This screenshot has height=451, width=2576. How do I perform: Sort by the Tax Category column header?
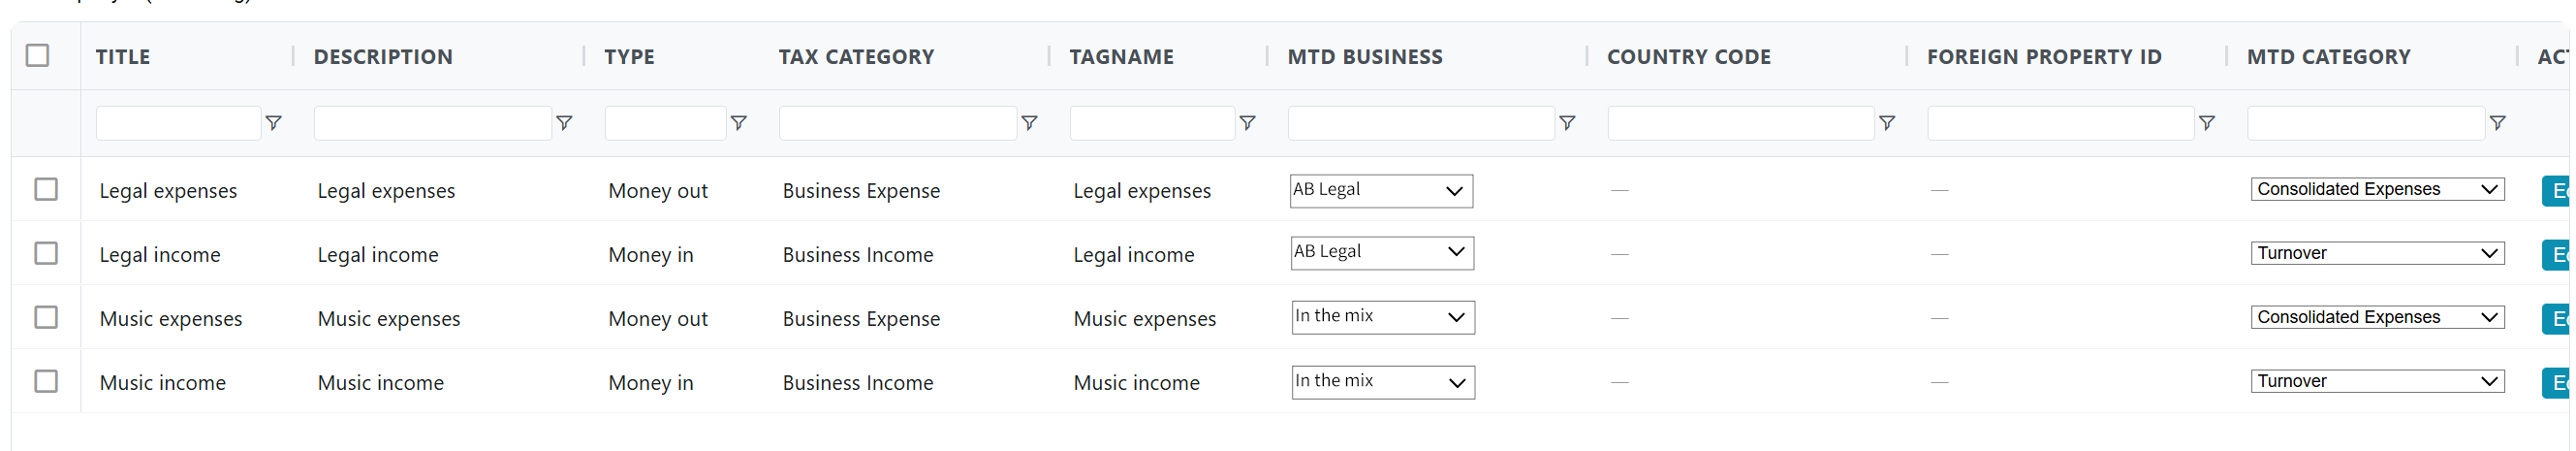[x=856, y=57]
